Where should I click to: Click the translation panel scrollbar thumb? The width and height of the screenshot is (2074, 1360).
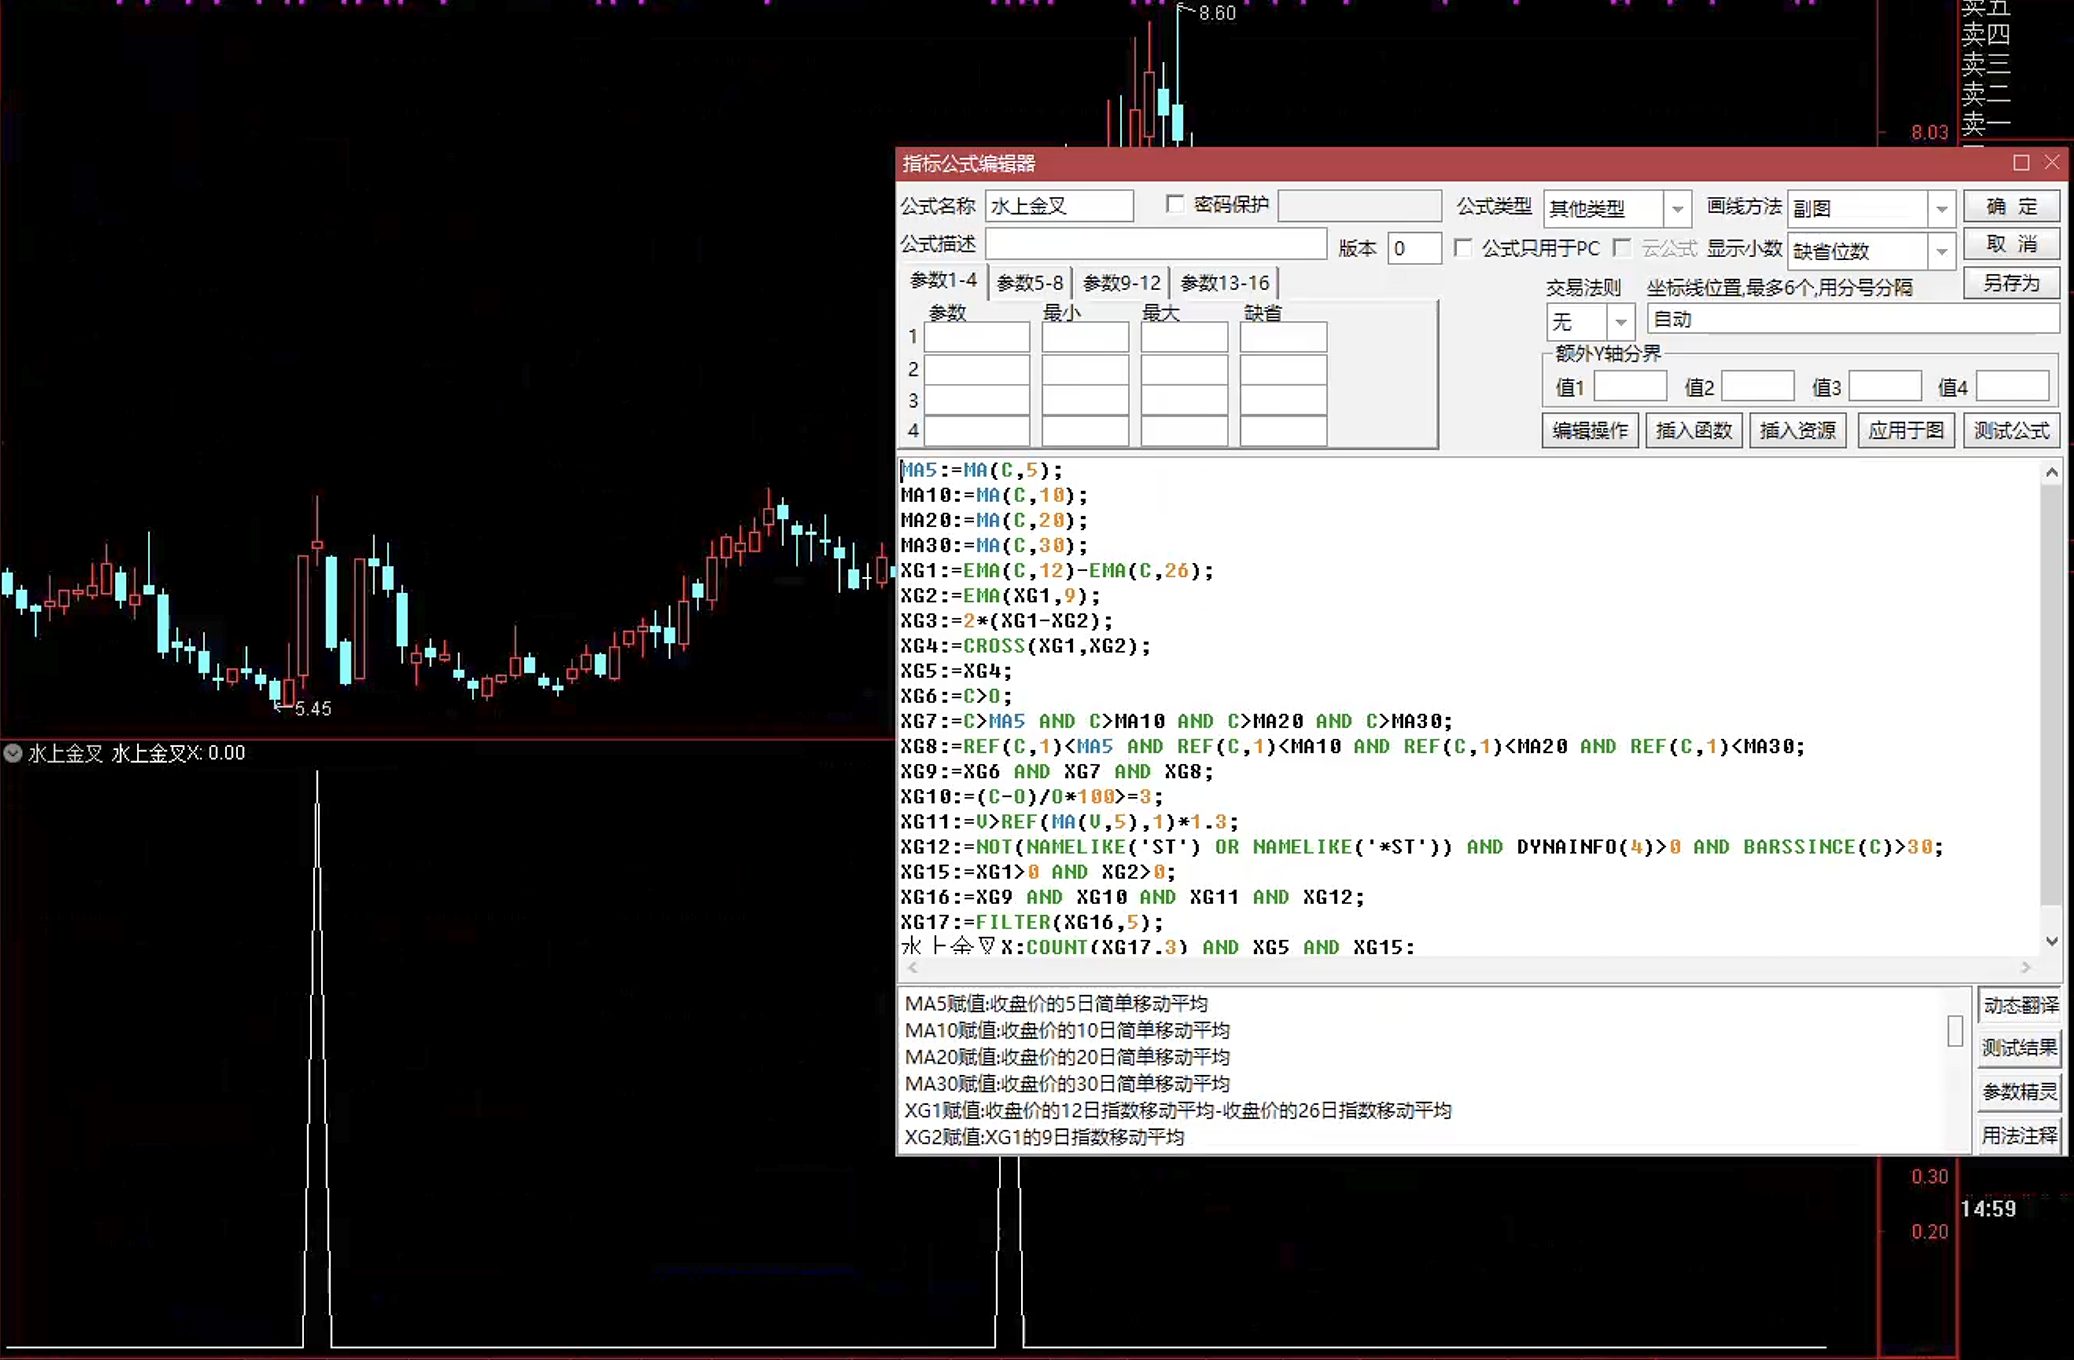[x=1955, y=1030]
